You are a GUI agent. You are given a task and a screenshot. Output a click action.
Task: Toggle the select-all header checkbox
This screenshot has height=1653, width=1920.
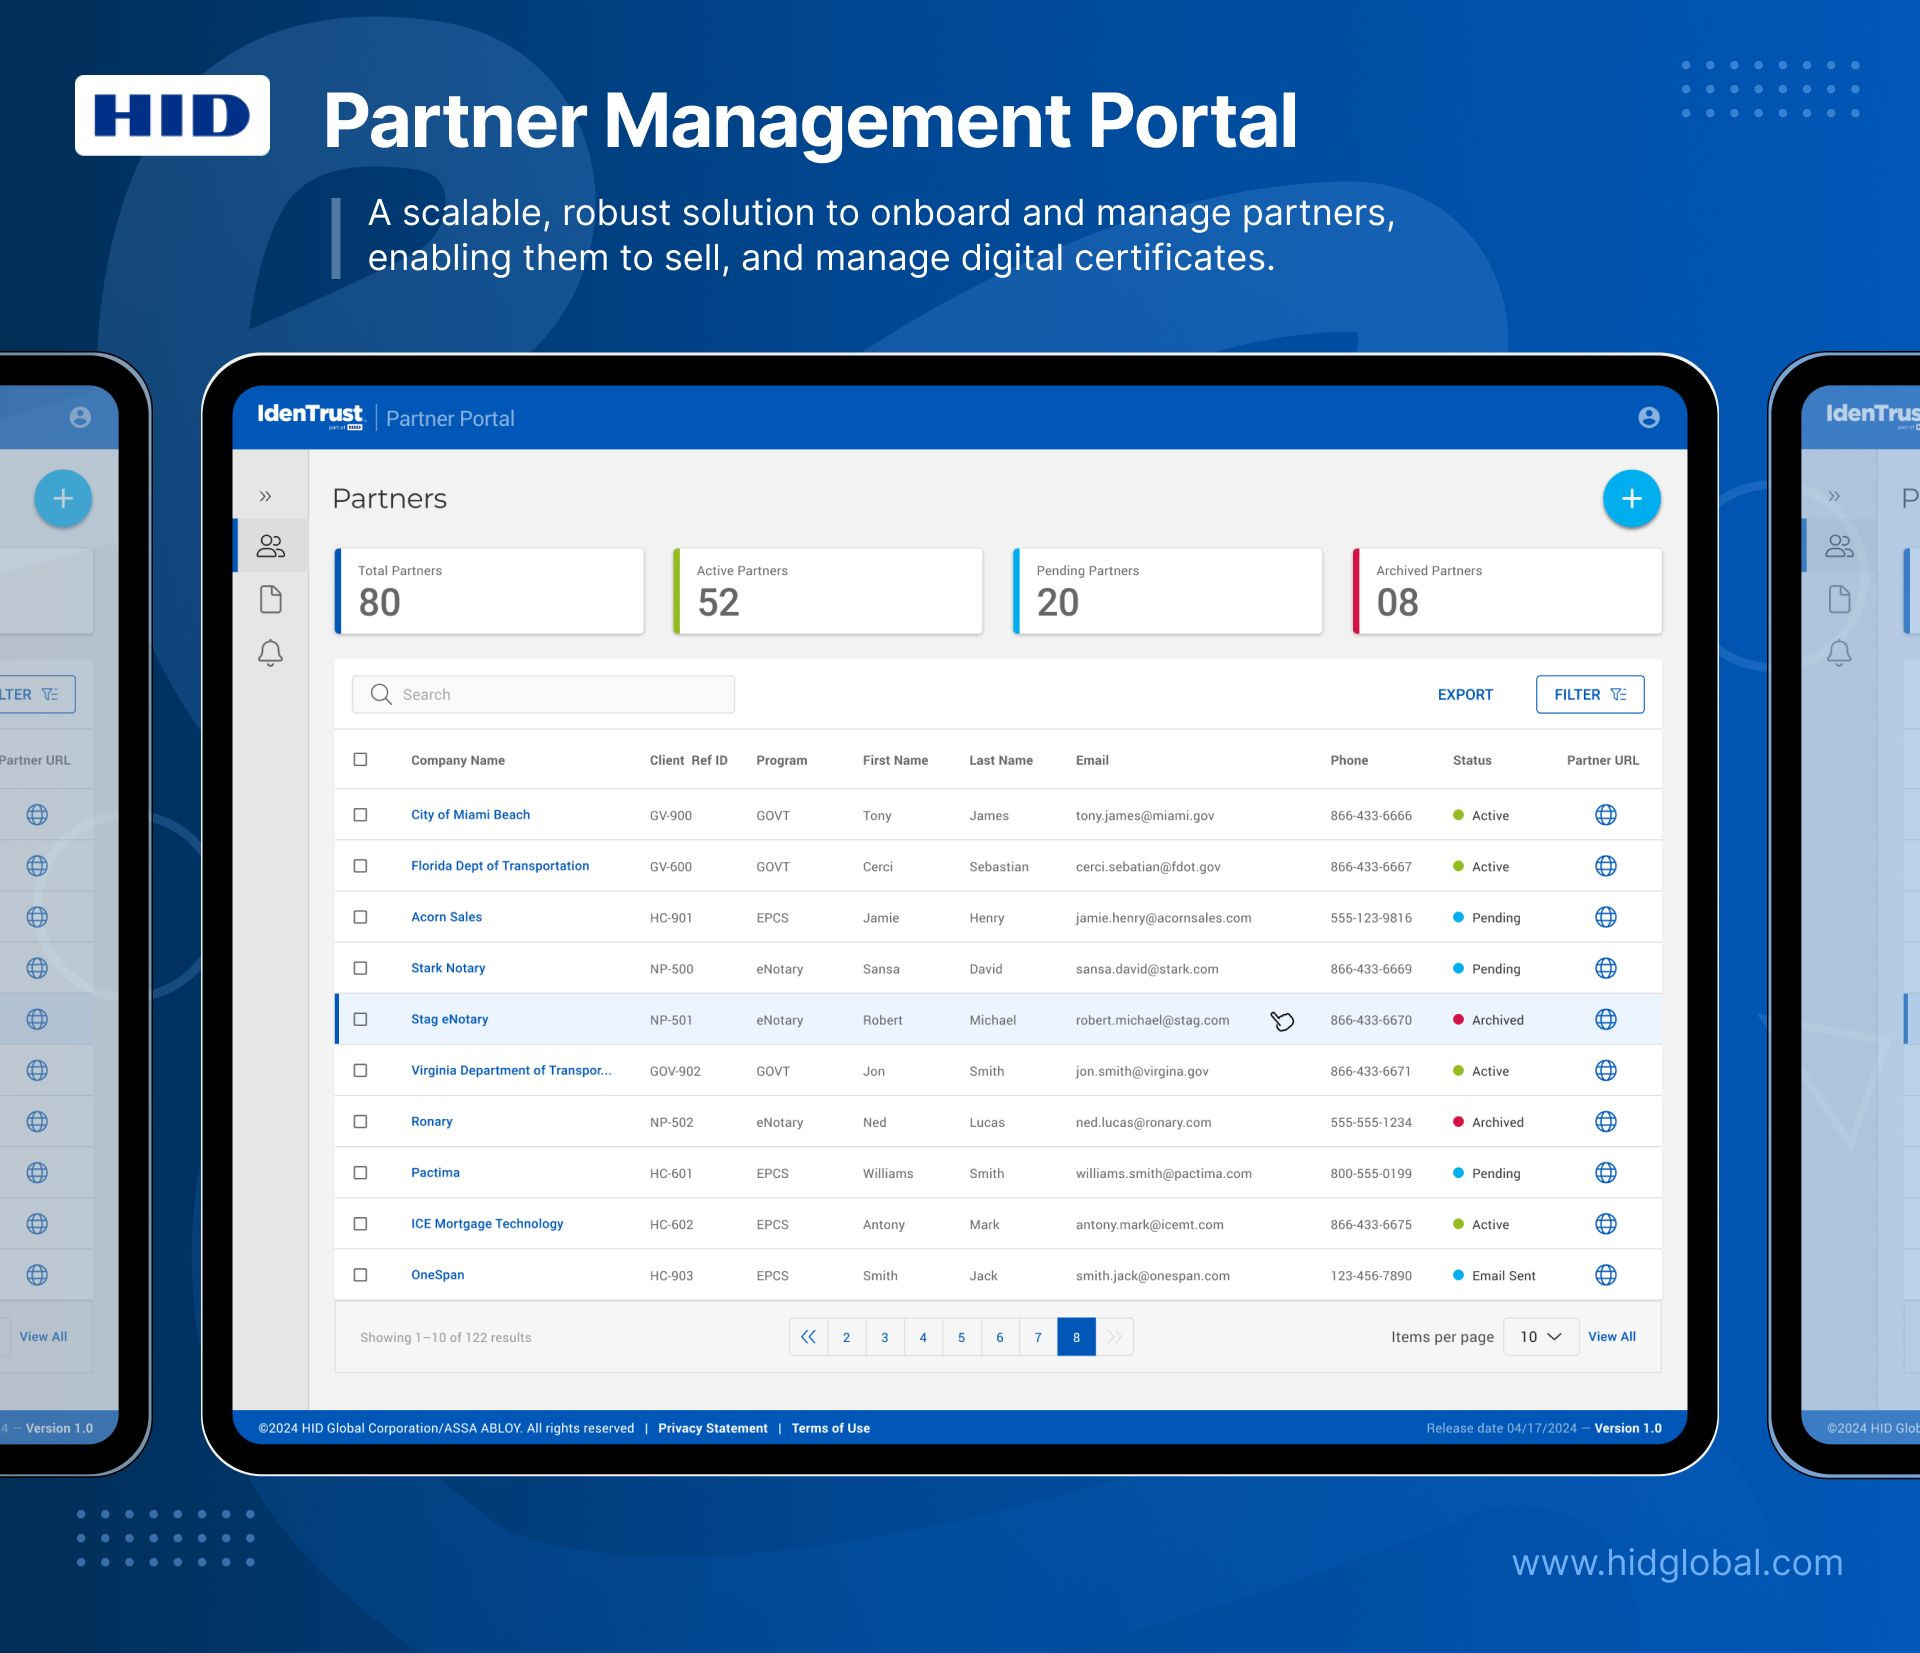360,760
